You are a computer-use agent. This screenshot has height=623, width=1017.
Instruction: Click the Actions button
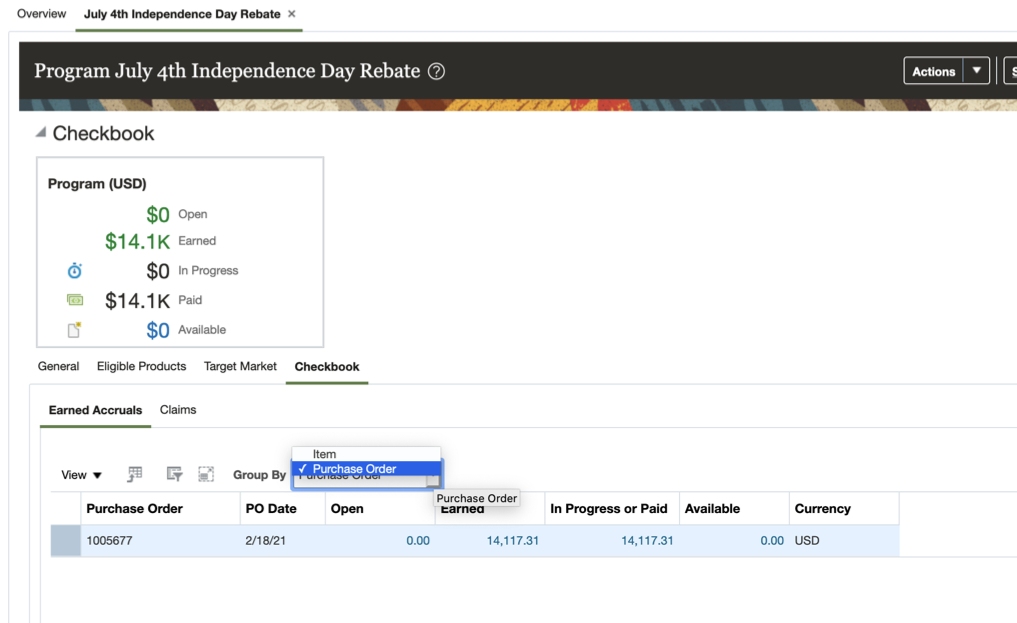coord(933,71)
